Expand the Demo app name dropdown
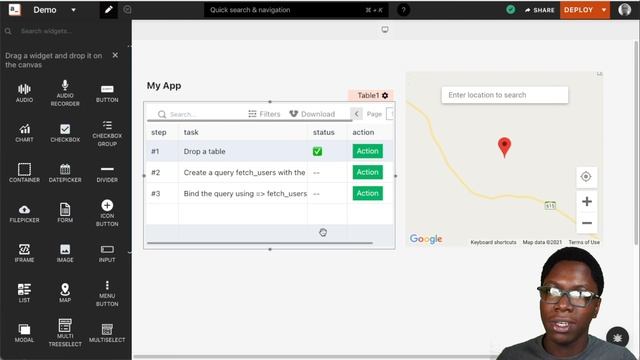Viewport: 640px width, 360px height. pyautogui.click(x=73, y=10)
